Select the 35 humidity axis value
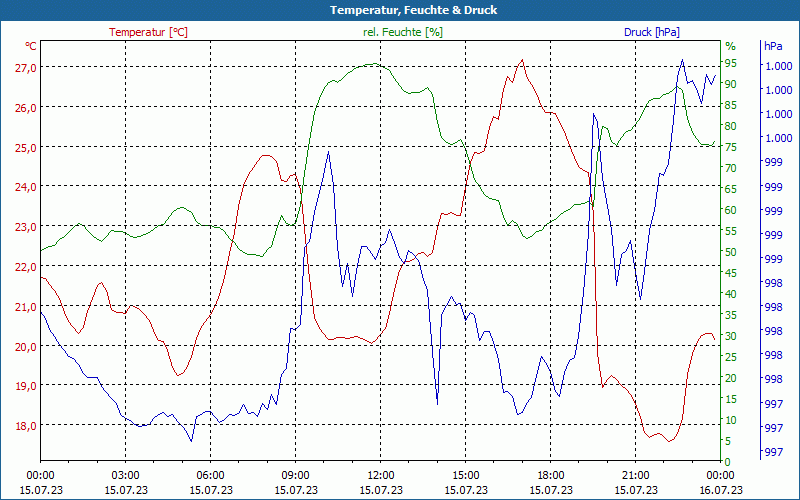Screen dimensions: 800x500 [731, 315]
